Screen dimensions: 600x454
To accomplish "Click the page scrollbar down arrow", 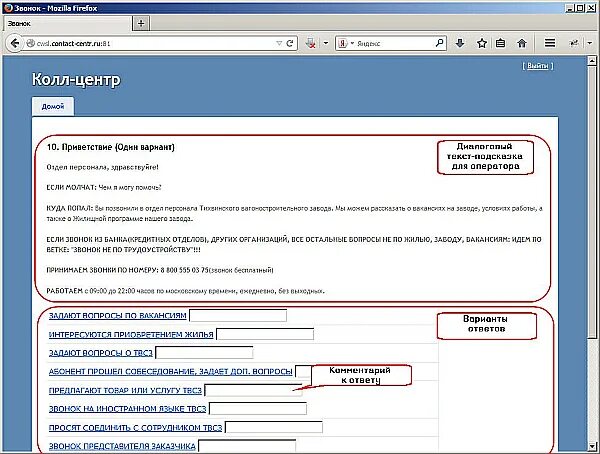I will tap(592, 446).
